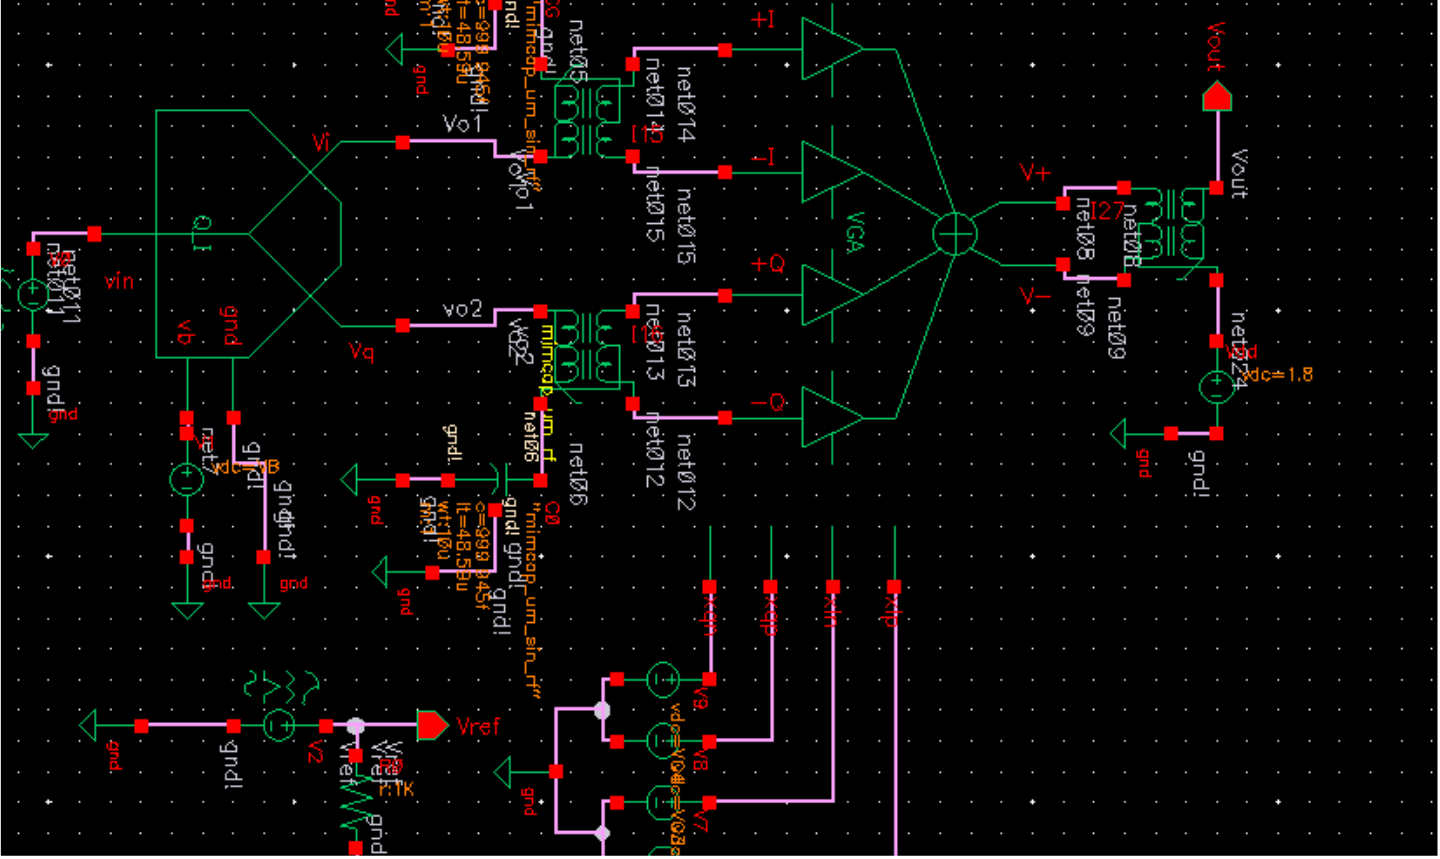1440x859 pixels.
Task: Click the Vi label text
Action: (321, 143)
